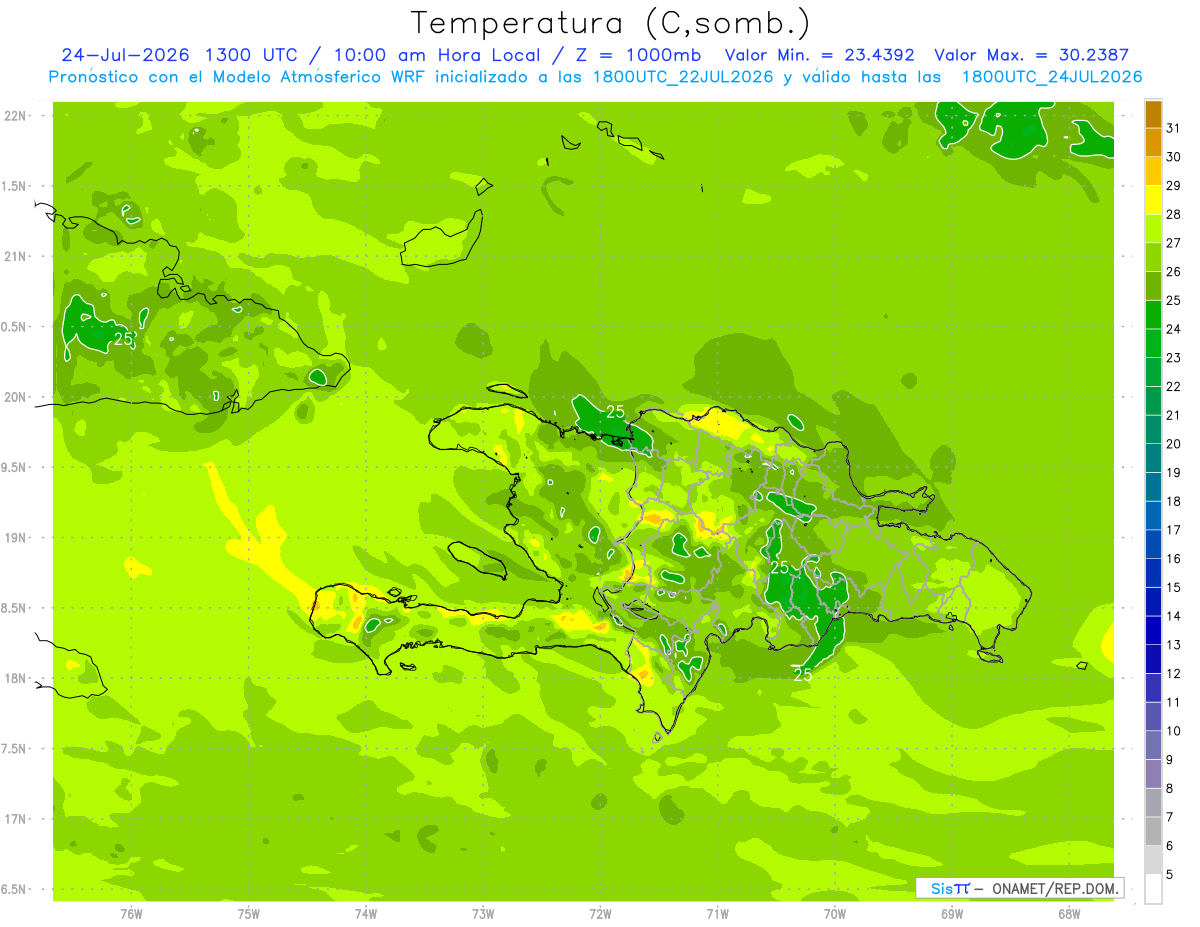Viewport: 1200px width, 927px height.
Task: Click the yellow swatch between 28 and 29
Action: [1153, 200]
